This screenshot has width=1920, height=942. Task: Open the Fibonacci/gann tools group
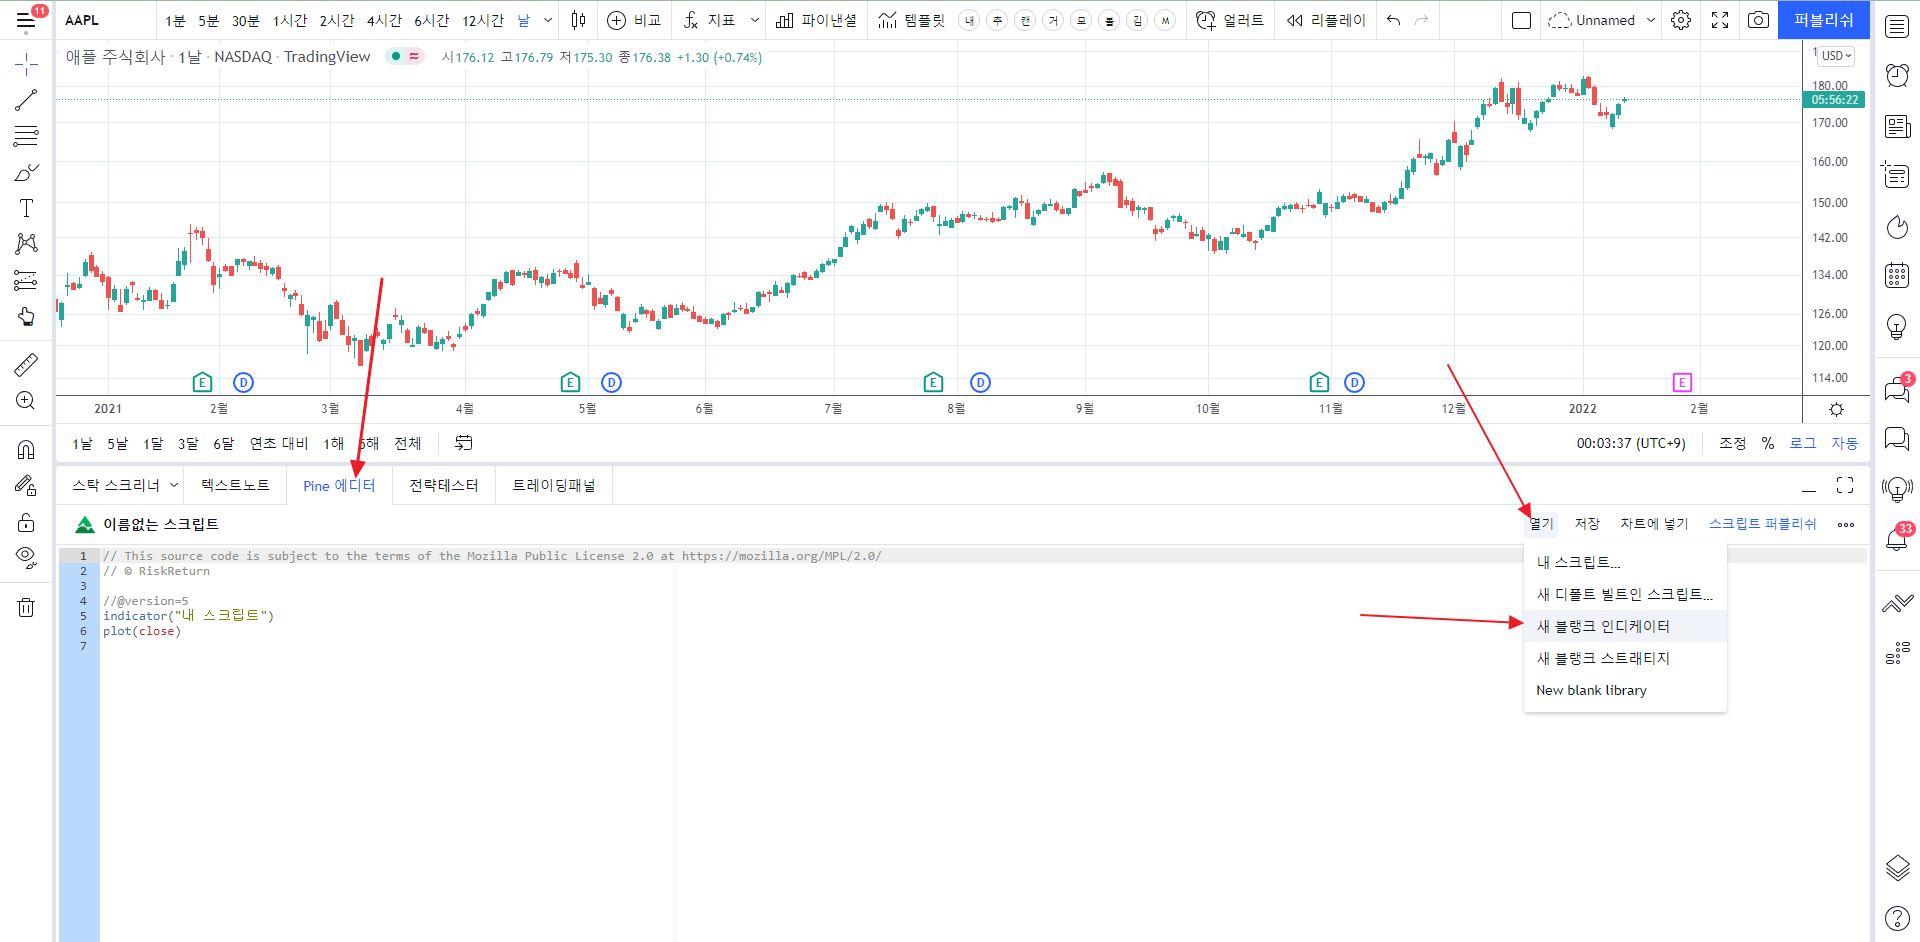pyautogui.click(x=26, y=136)
